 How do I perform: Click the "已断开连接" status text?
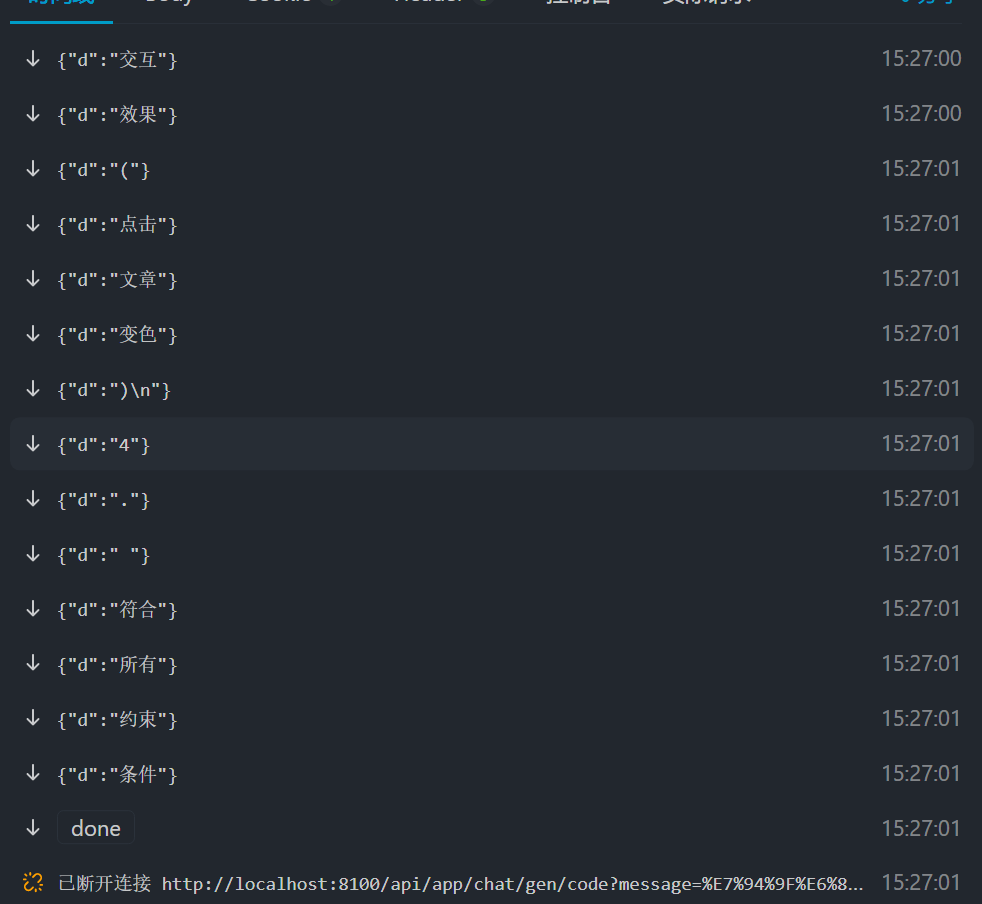105,883
